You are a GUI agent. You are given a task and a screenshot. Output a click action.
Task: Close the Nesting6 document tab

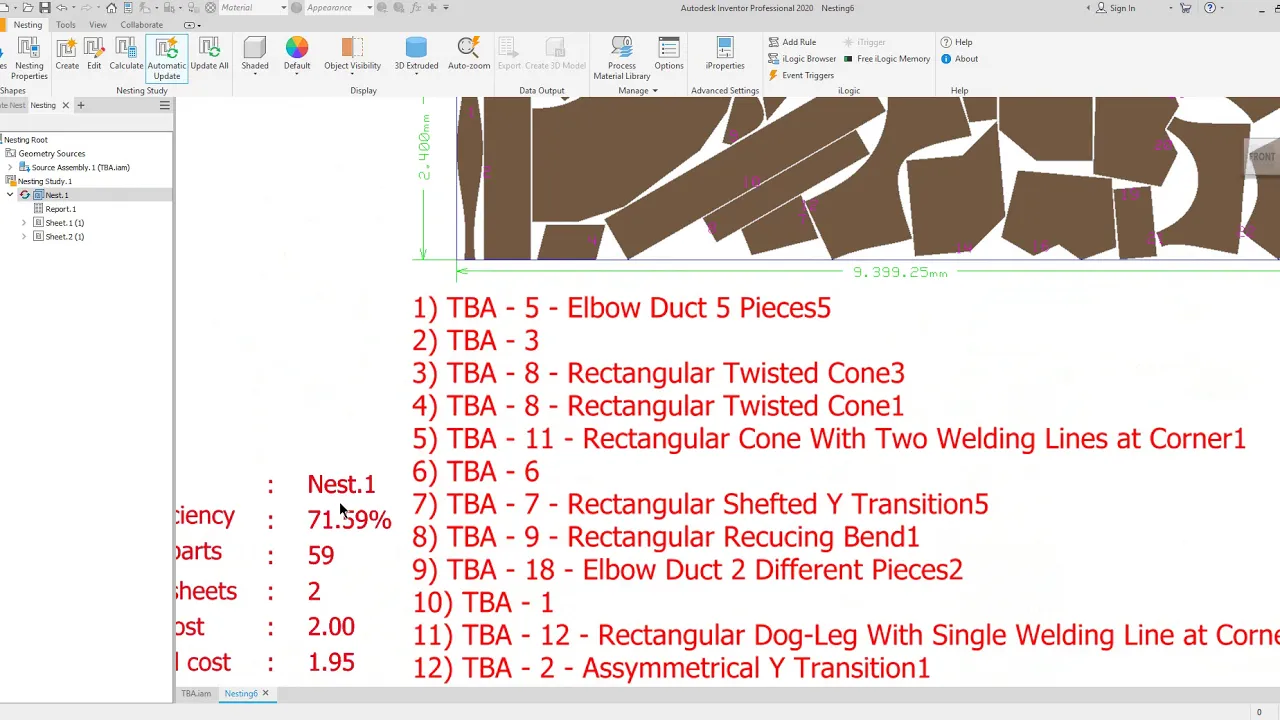tap(265, 693)
